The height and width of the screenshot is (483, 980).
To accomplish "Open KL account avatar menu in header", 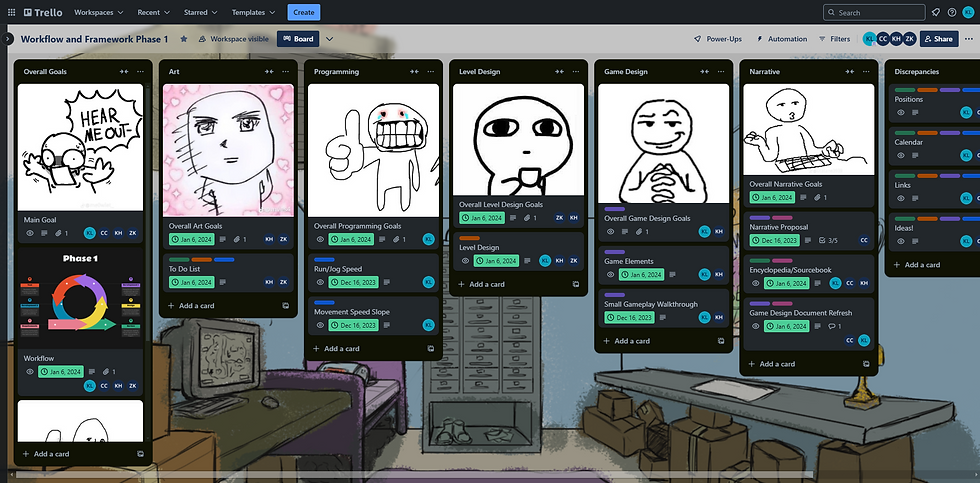I will click(969, 12).
